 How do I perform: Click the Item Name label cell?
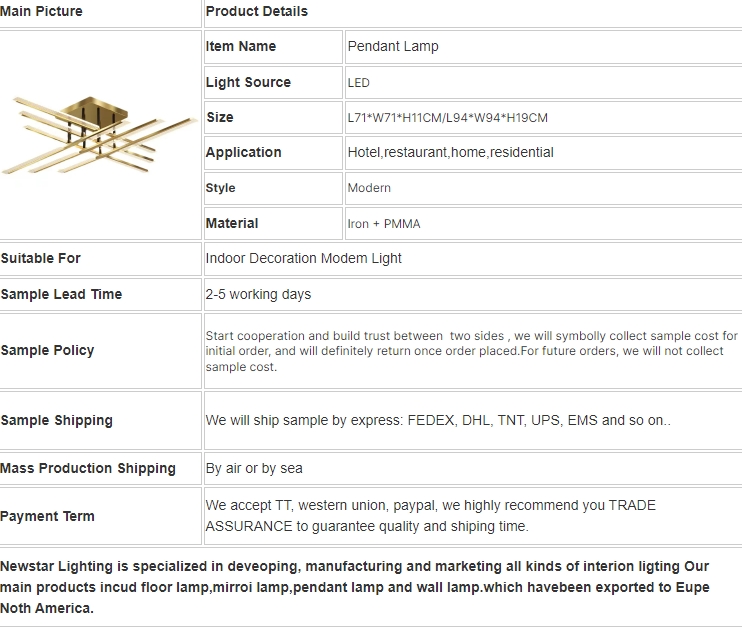pyautogui.click(x=273, y=46)
